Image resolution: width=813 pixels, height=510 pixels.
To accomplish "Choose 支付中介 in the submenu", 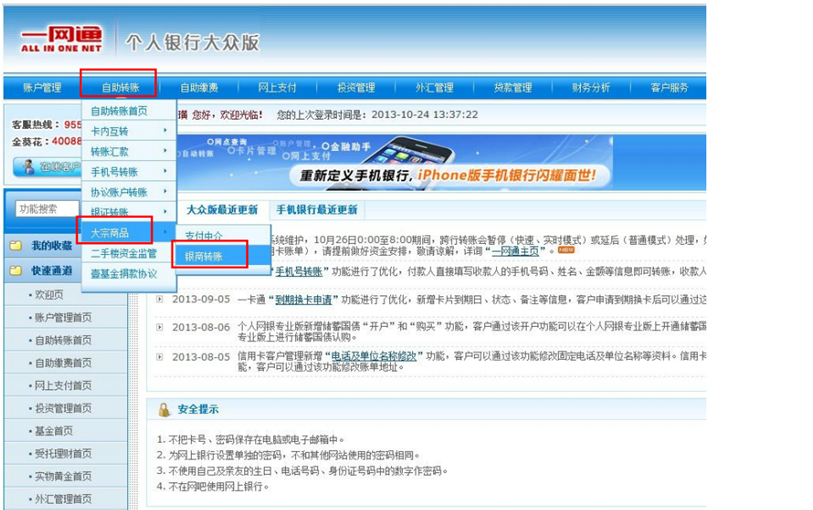I will pyautogui.click(x=223, y=235).
